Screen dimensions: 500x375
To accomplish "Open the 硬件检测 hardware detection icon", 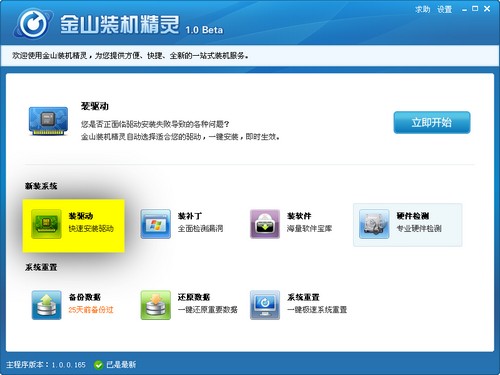I will [x=374, y=224].
